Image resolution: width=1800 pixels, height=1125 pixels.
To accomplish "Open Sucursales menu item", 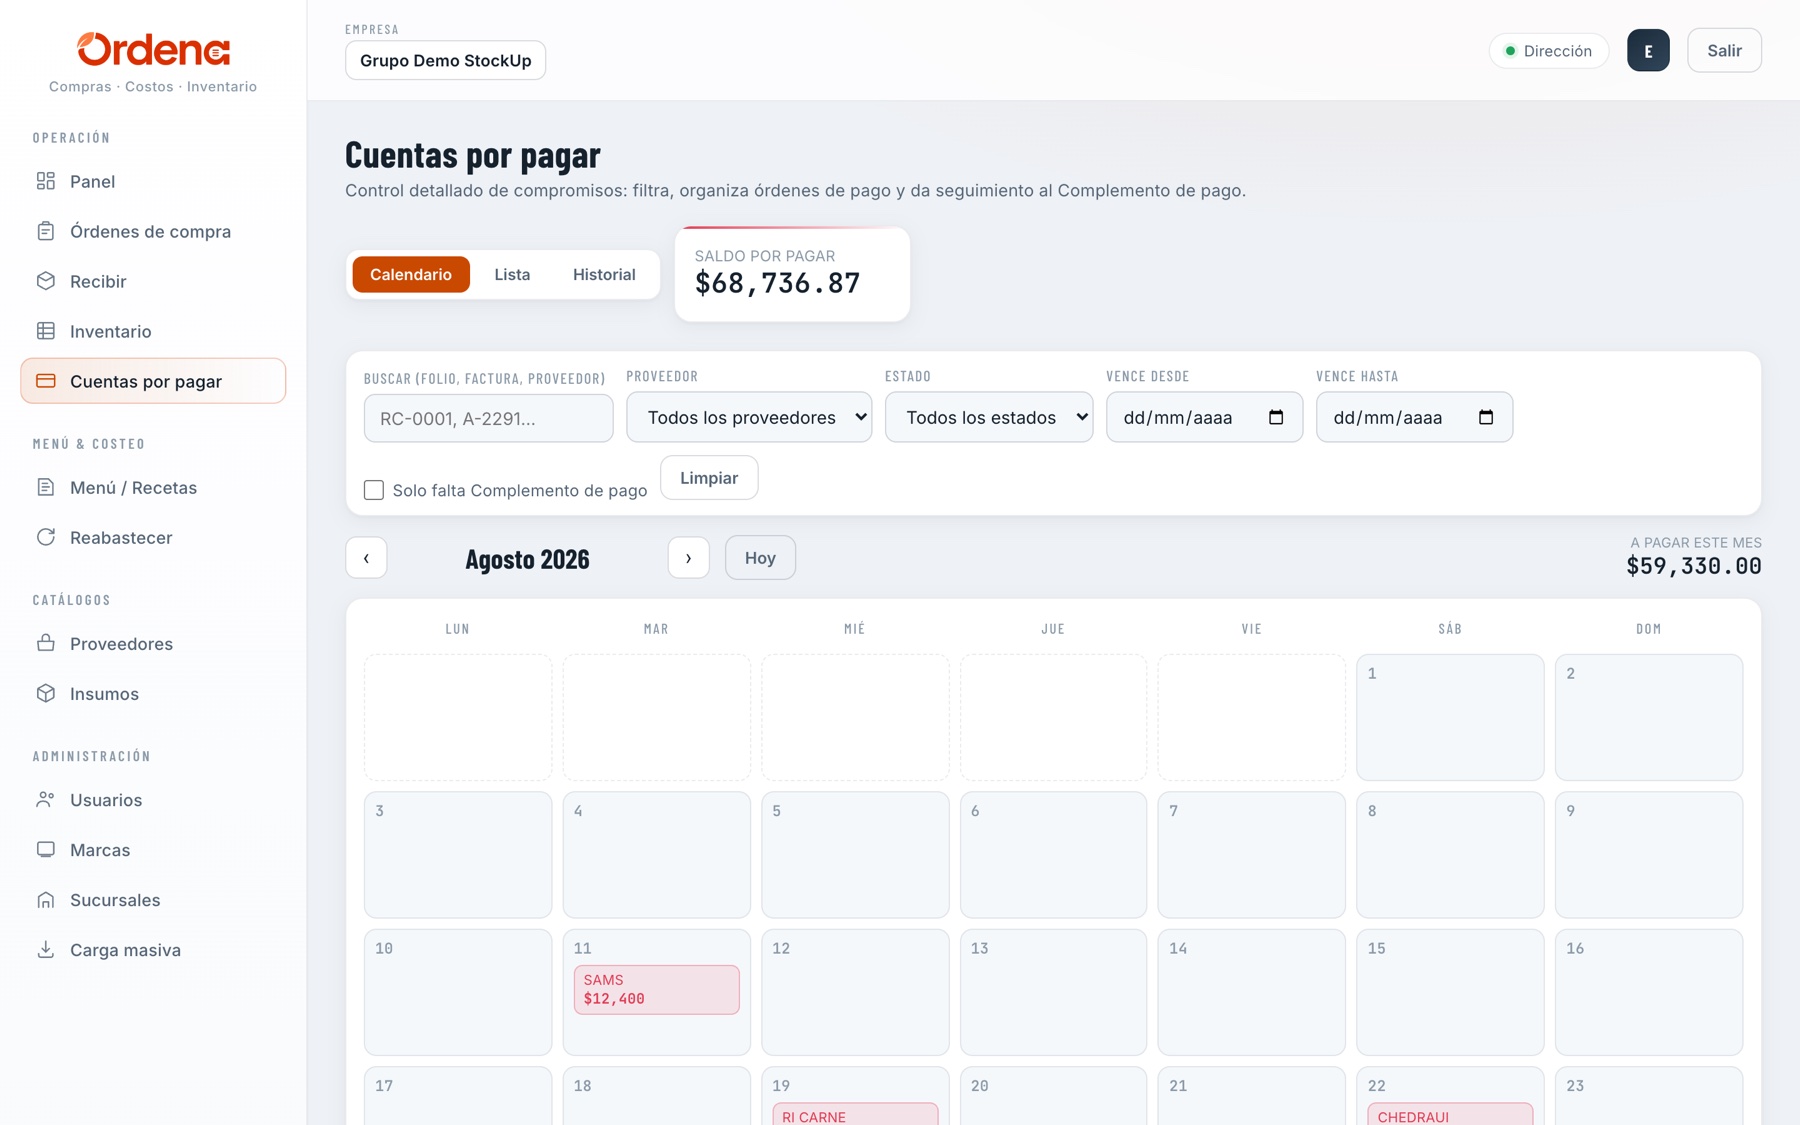I will 153,899.
